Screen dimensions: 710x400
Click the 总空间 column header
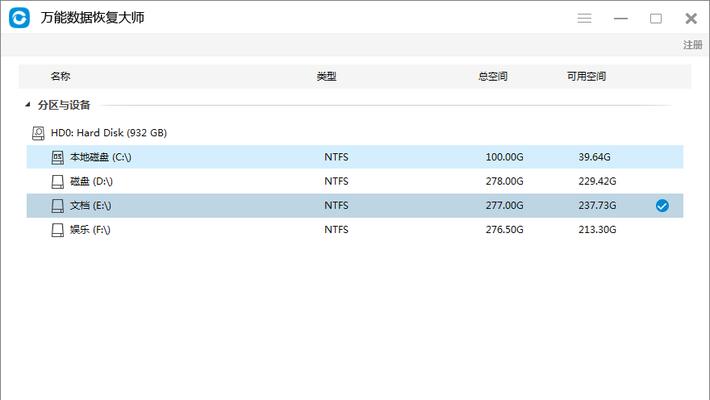pyautogui.click(x=493, y=76)
